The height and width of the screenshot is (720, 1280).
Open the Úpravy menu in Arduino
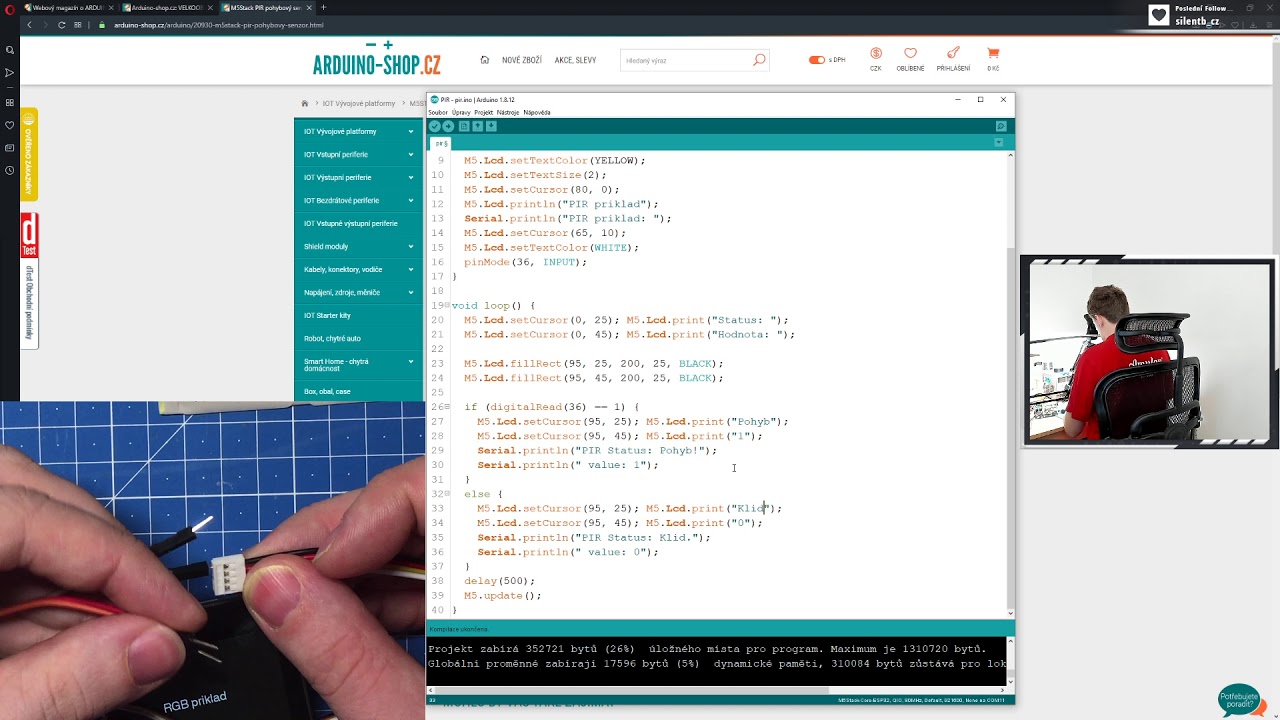461,112
